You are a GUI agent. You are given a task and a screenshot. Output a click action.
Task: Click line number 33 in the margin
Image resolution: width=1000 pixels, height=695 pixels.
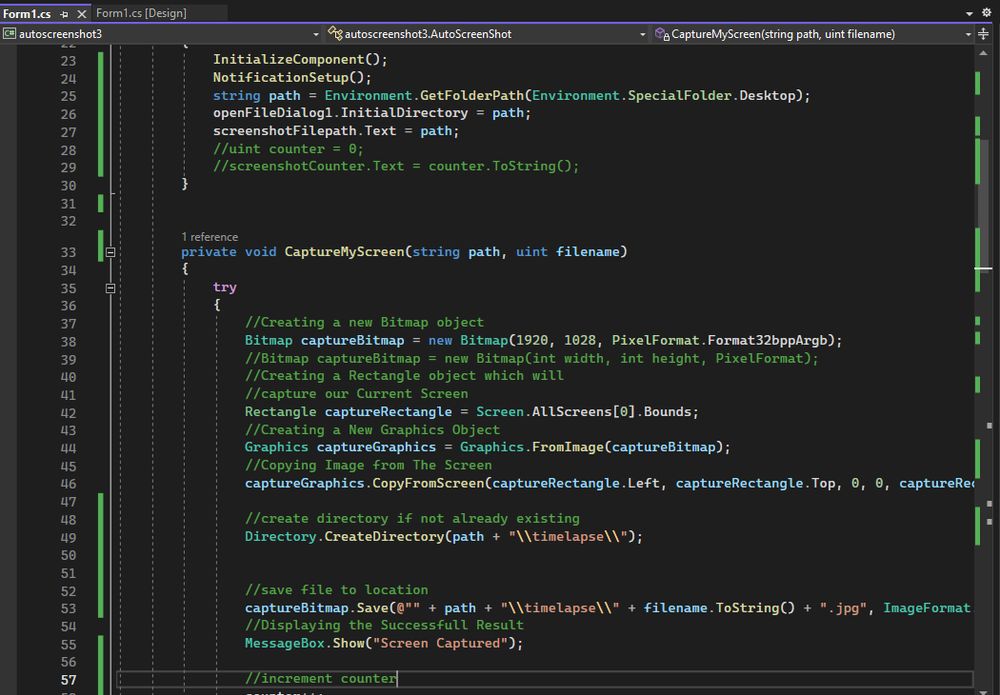[68, 252]
